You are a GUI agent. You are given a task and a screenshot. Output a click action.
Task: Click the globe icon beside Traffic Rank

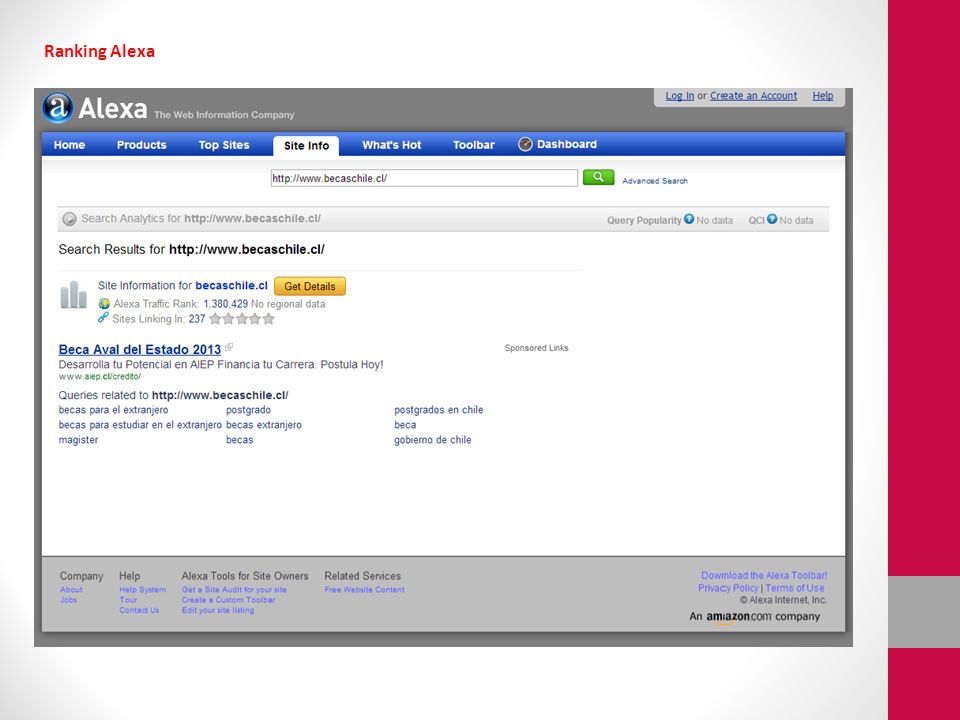pyautogui.click(x=104, y=304)
